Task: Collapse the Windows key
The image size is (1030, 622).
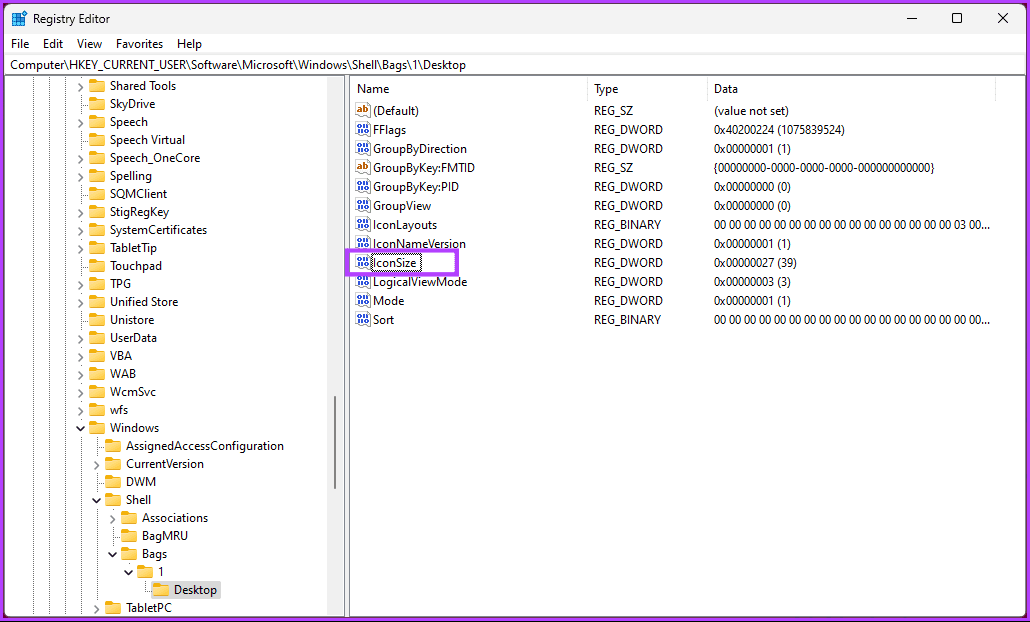Action: pos(81,428)
